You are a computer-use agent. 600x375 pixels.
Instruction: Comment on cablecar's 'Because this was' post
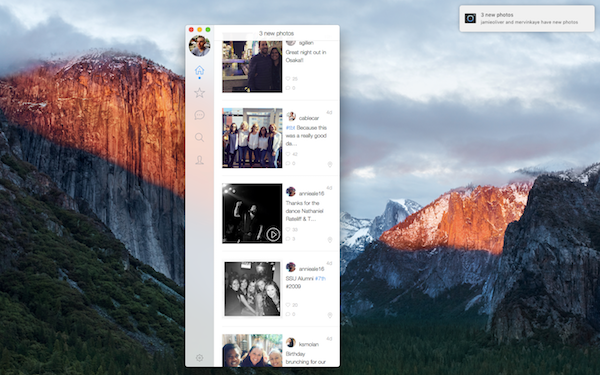click(288, 163)
